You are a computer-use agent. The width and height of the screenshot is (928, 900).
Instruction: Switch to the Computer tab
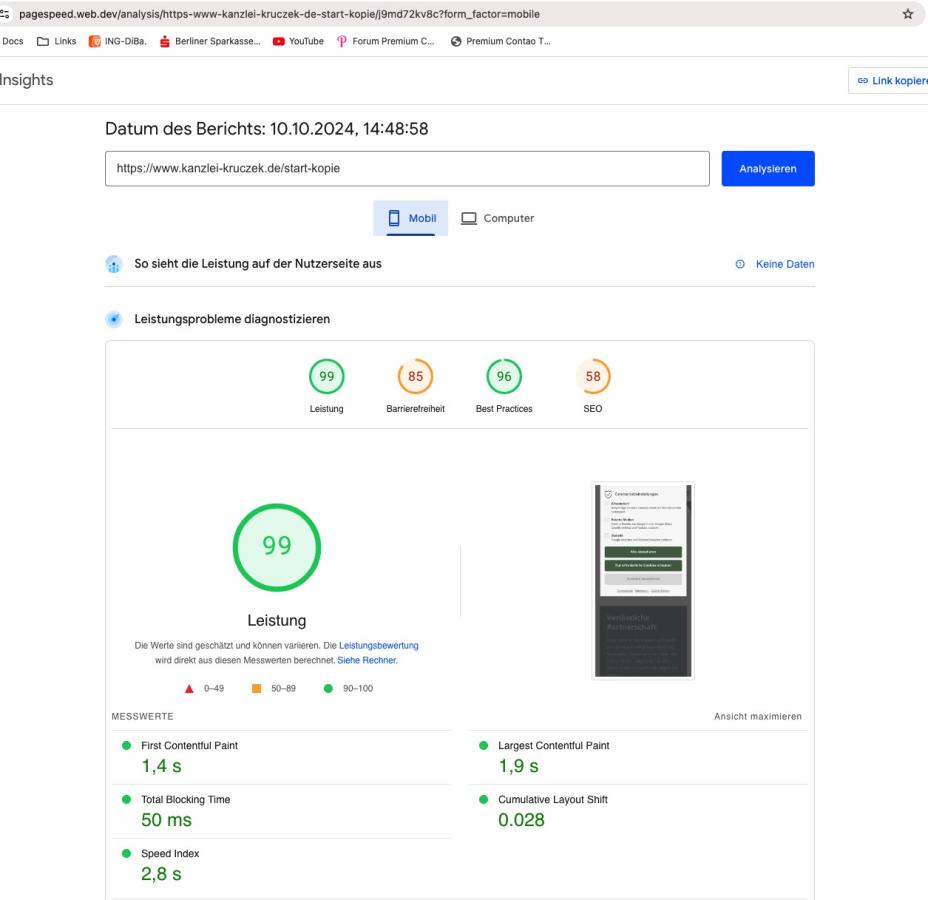(x=497, y=218)
